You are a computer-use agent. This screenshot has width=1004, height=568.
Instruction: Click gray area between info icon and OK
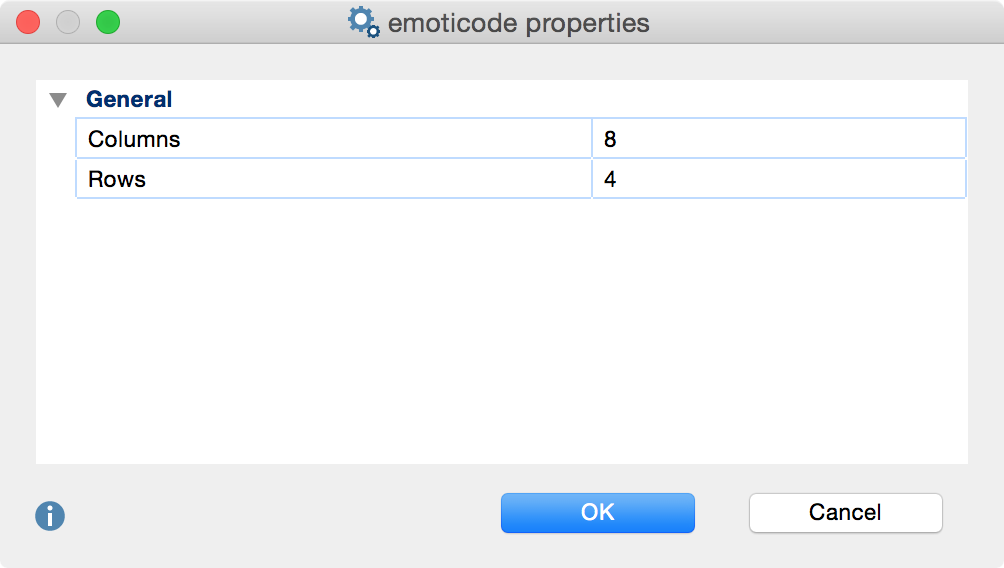[280, 514]
